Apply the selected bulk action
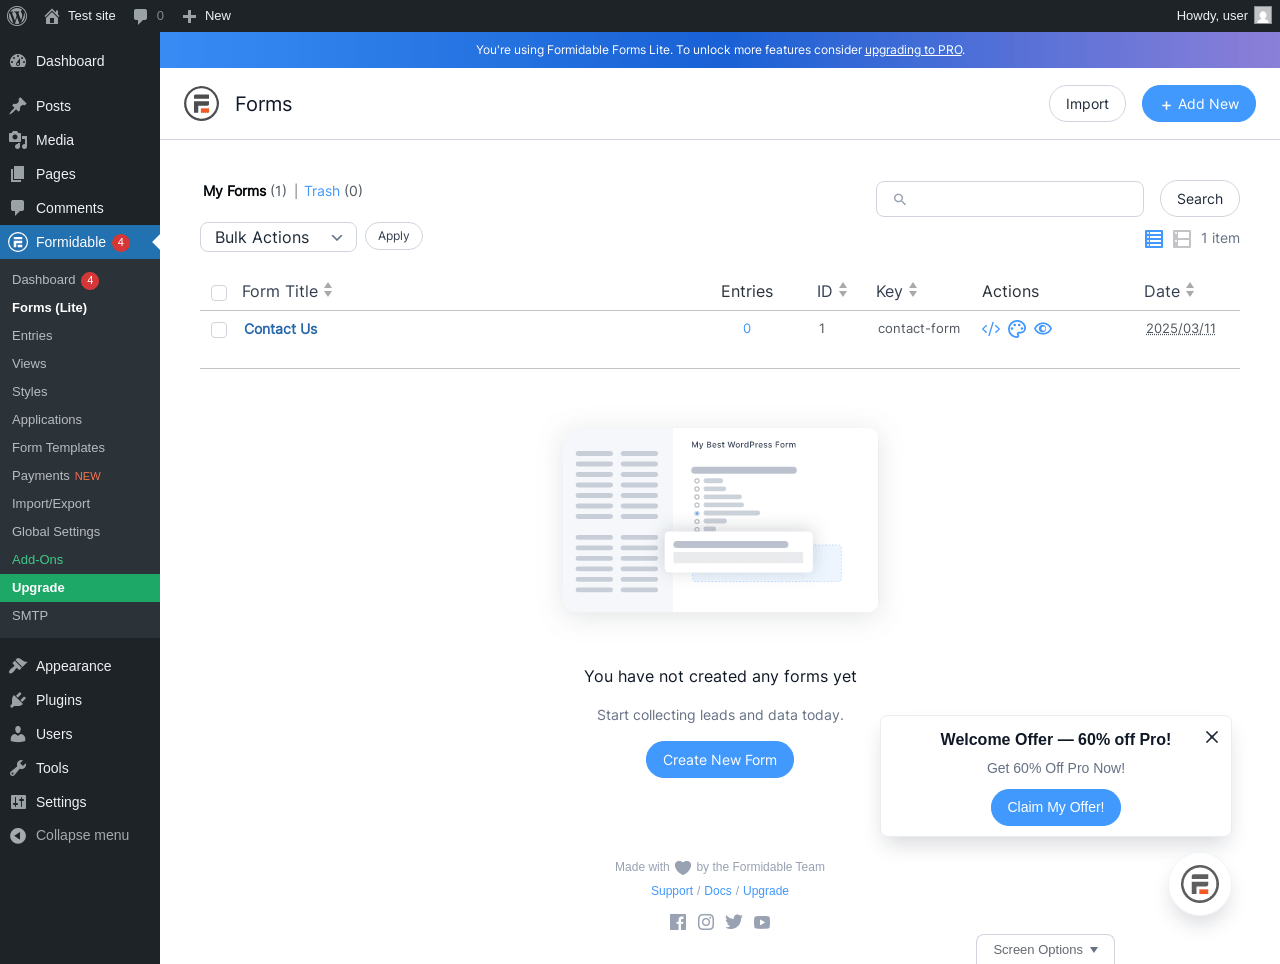The image size is (1280, 964). pyautogui.click(x=394, y=236)
